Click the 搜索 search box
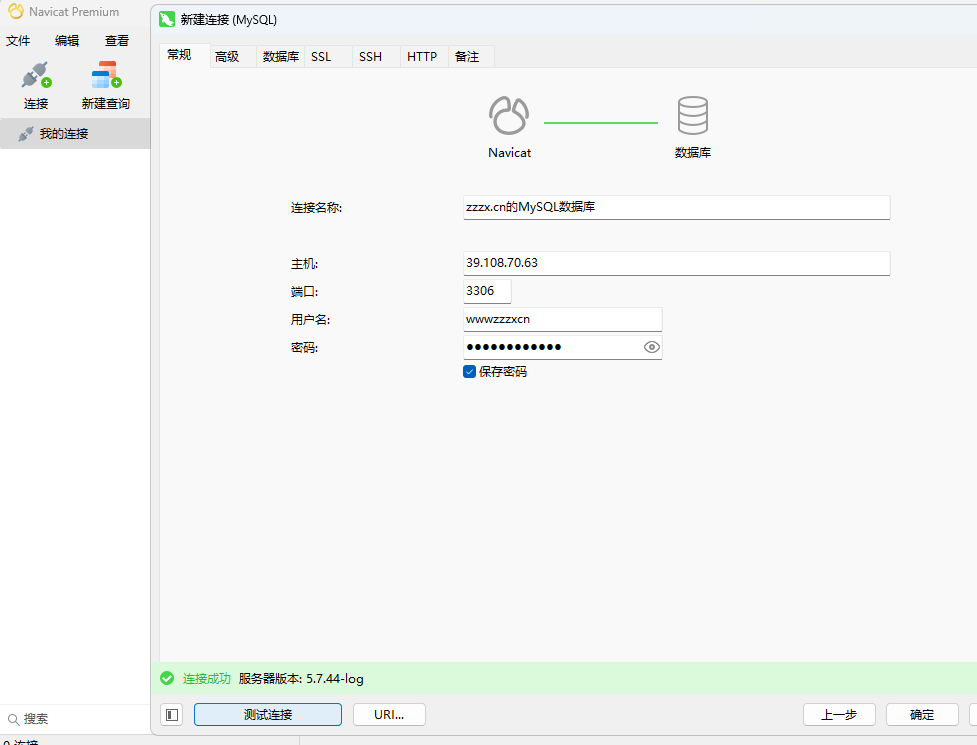977x745 pixels. click(x=75, y=719)
